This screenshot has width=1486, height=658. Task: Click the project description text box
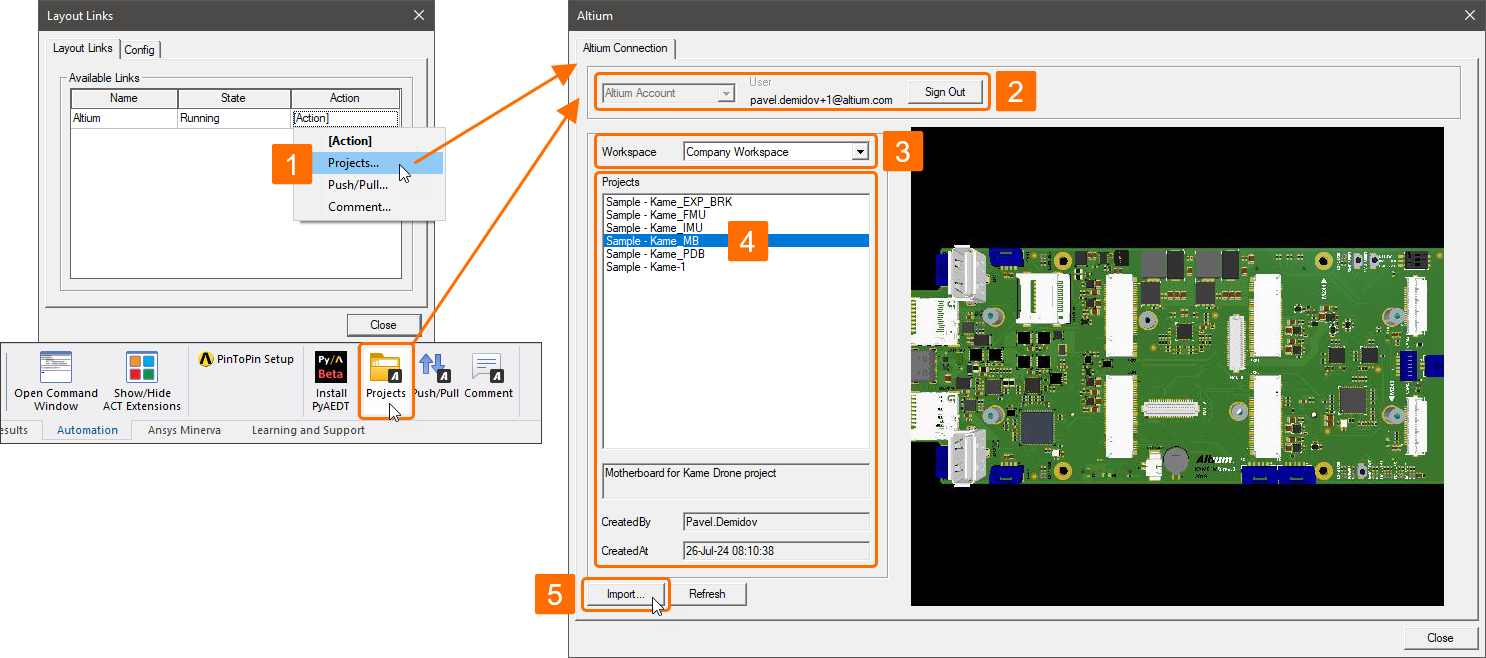click(x=736, y=481)
